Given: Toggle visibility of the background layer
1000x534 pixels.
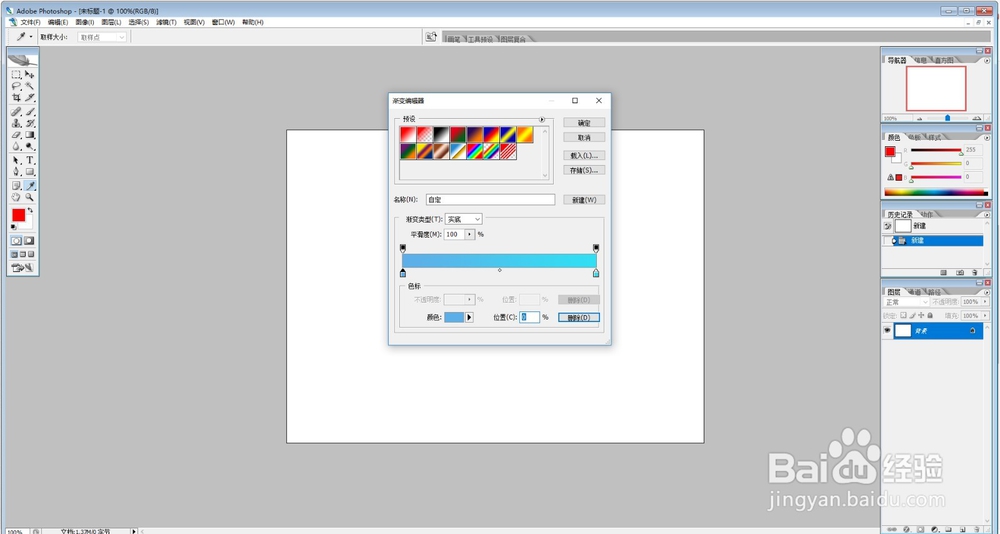Looking at the screenshot, I should click(x=886, y=330).
